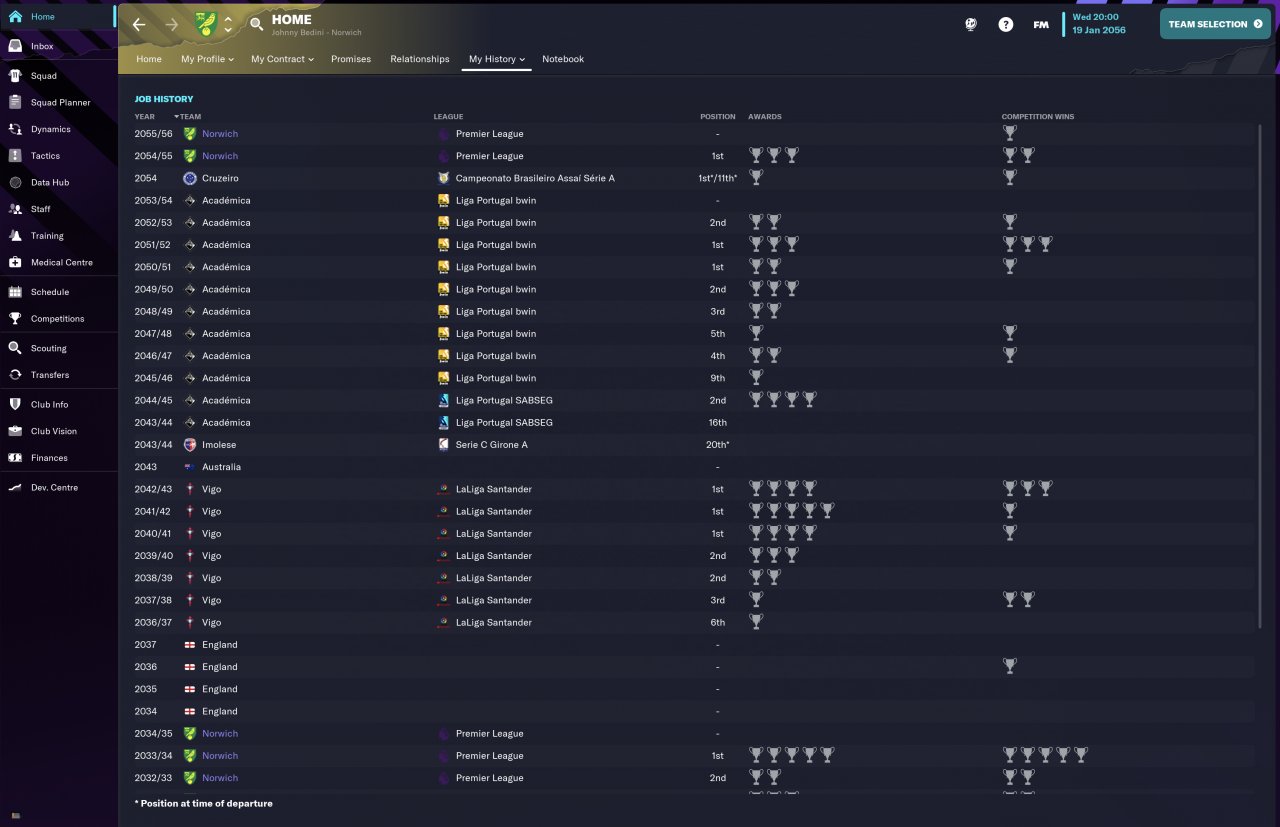Switch to the Notebook tab

coord(563,59)
